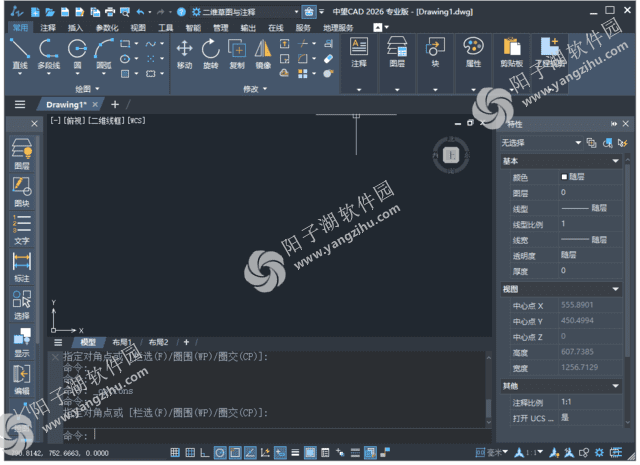This screenshot has height=465, width=640.
Task: Click the undo arrow icon
Action: click(140, 12)
